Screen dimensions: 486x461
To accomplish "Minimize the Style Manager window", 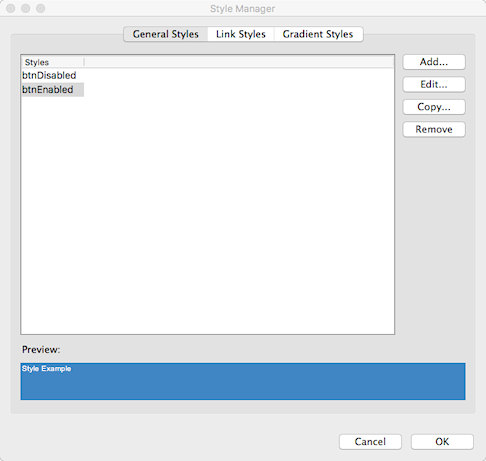I will tap(26, 8).
